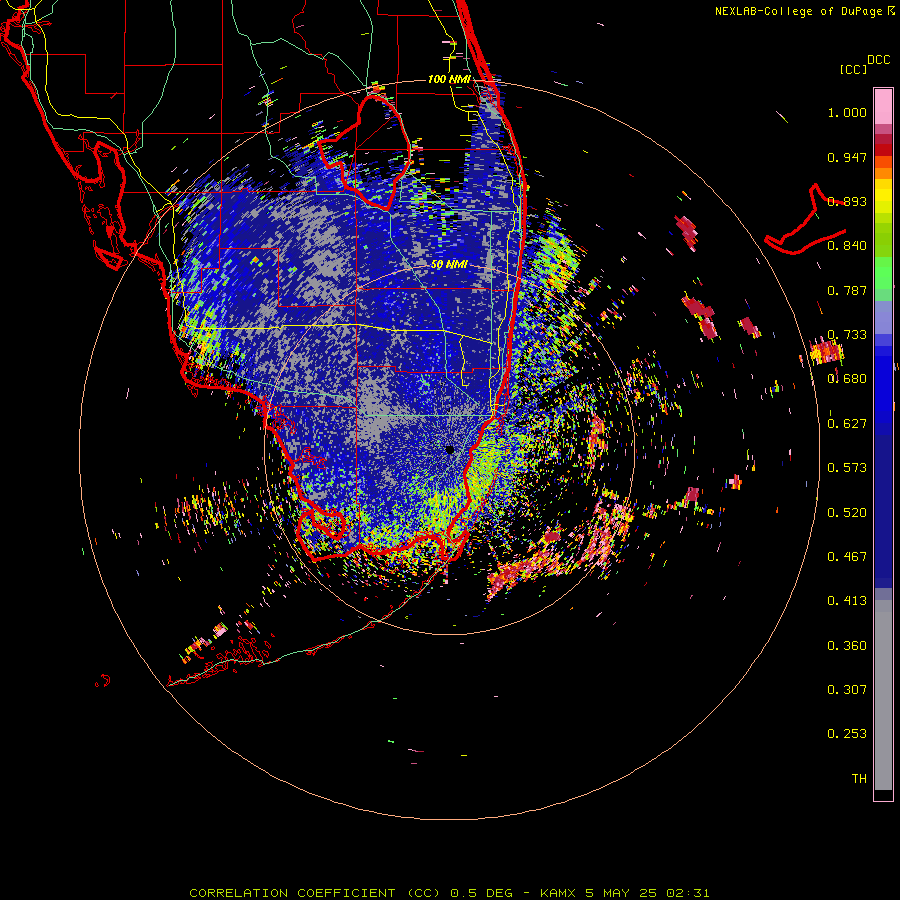Click the 0.787 scale value
Viewport: 900px width, 900px height.
click(x=847, y=290)
